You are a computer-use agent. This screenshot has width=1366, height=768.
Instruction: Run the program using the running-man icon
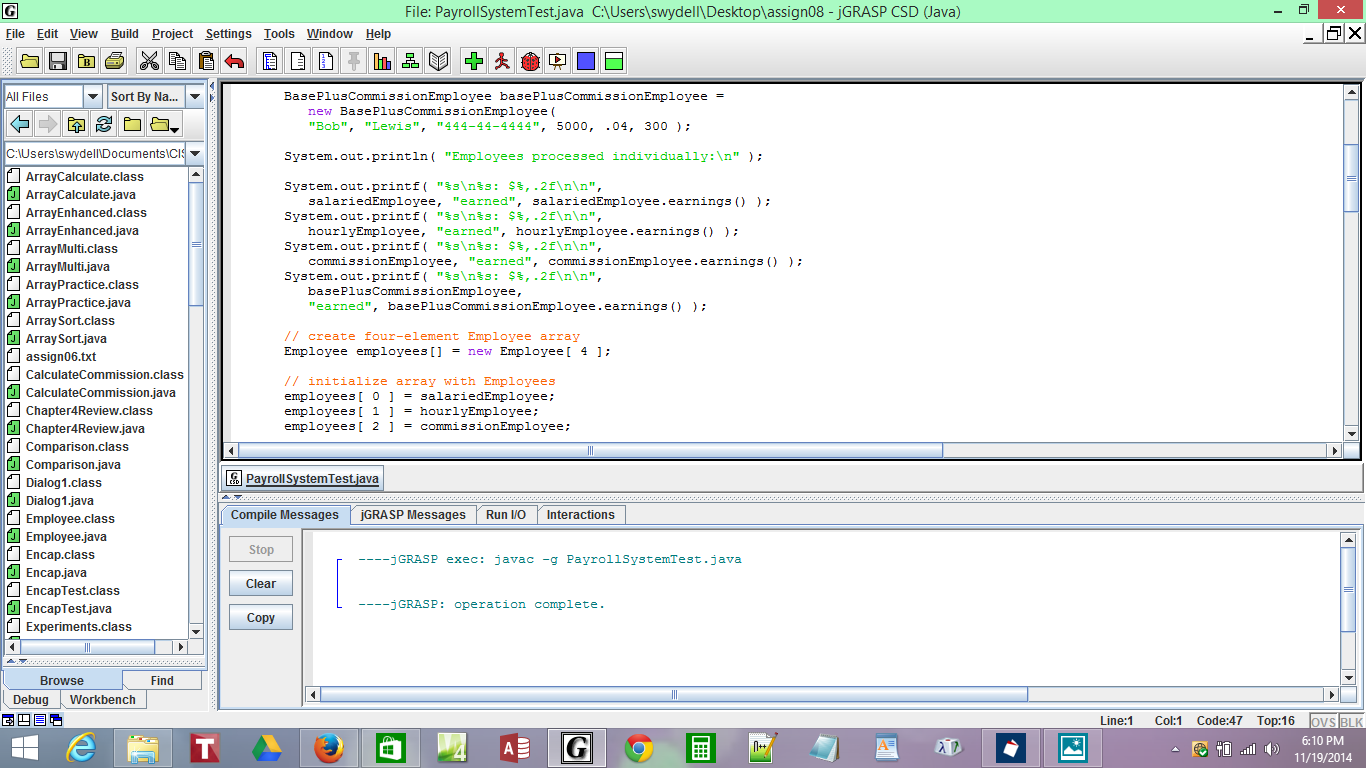click(x=502, y=60)
